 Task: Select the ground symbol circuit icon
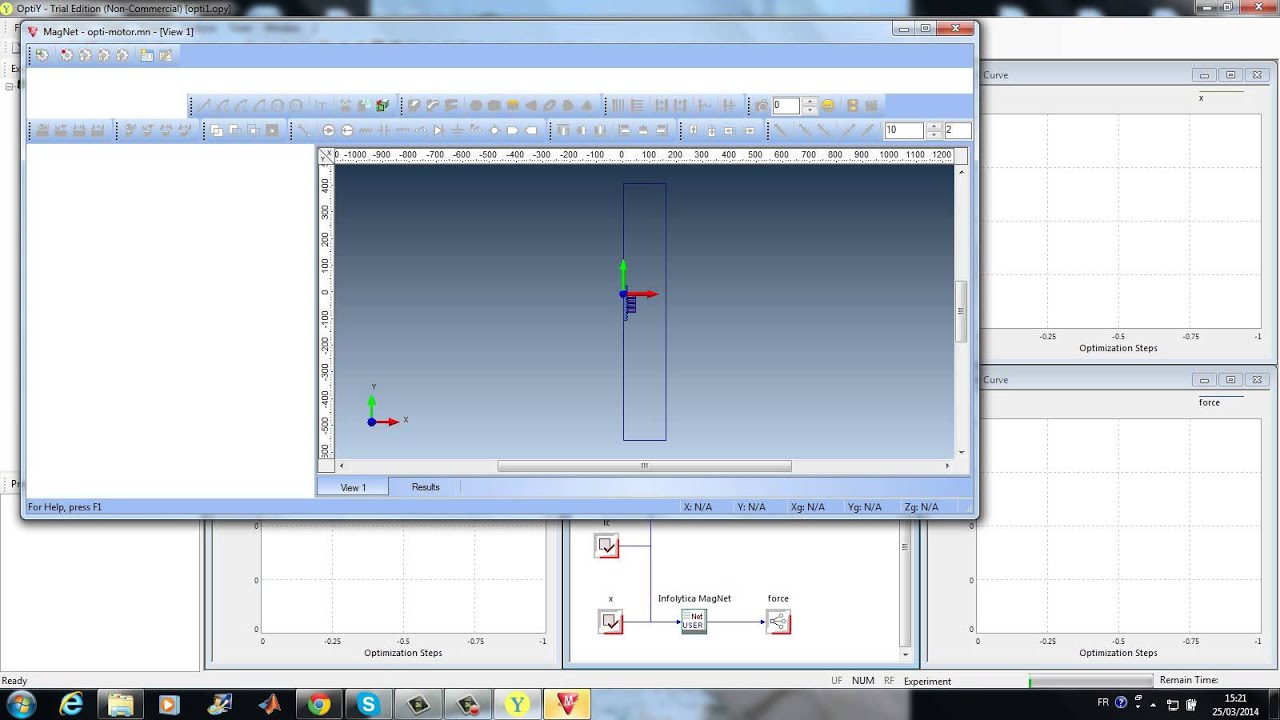pyautogui.click(x=457, y=131)
